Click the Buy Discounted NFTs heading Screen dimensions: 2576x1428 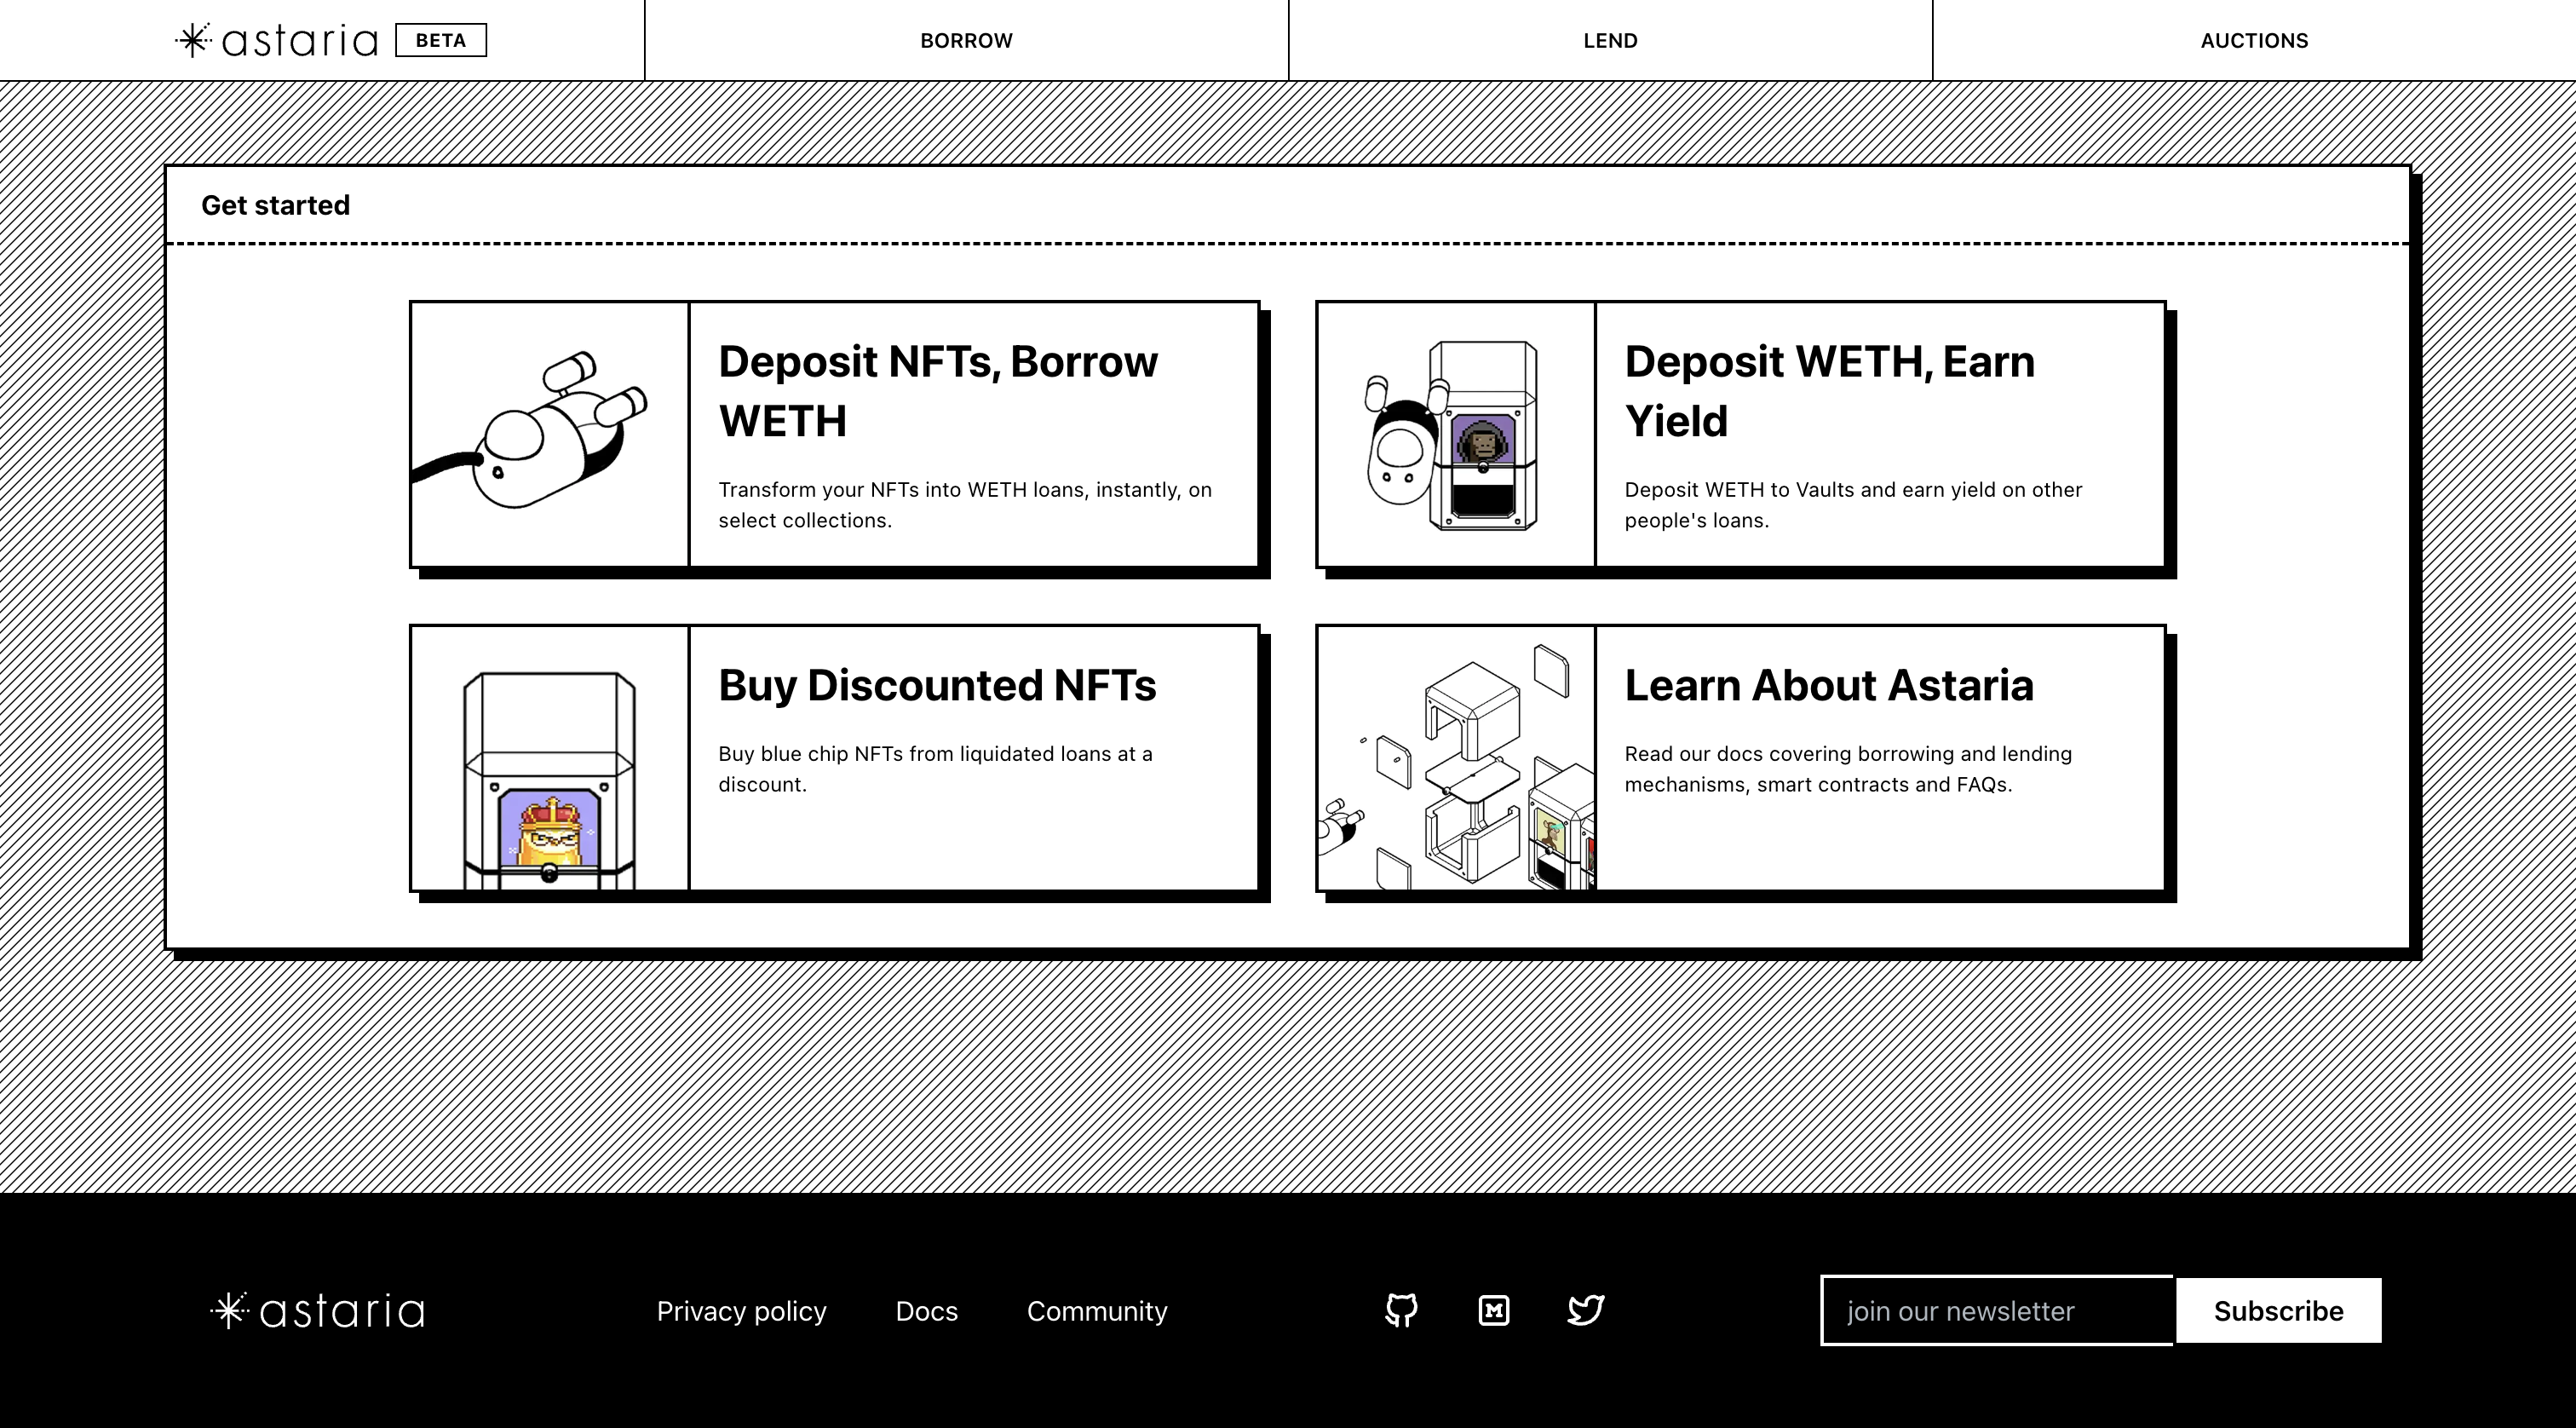[x=937, y=685]
